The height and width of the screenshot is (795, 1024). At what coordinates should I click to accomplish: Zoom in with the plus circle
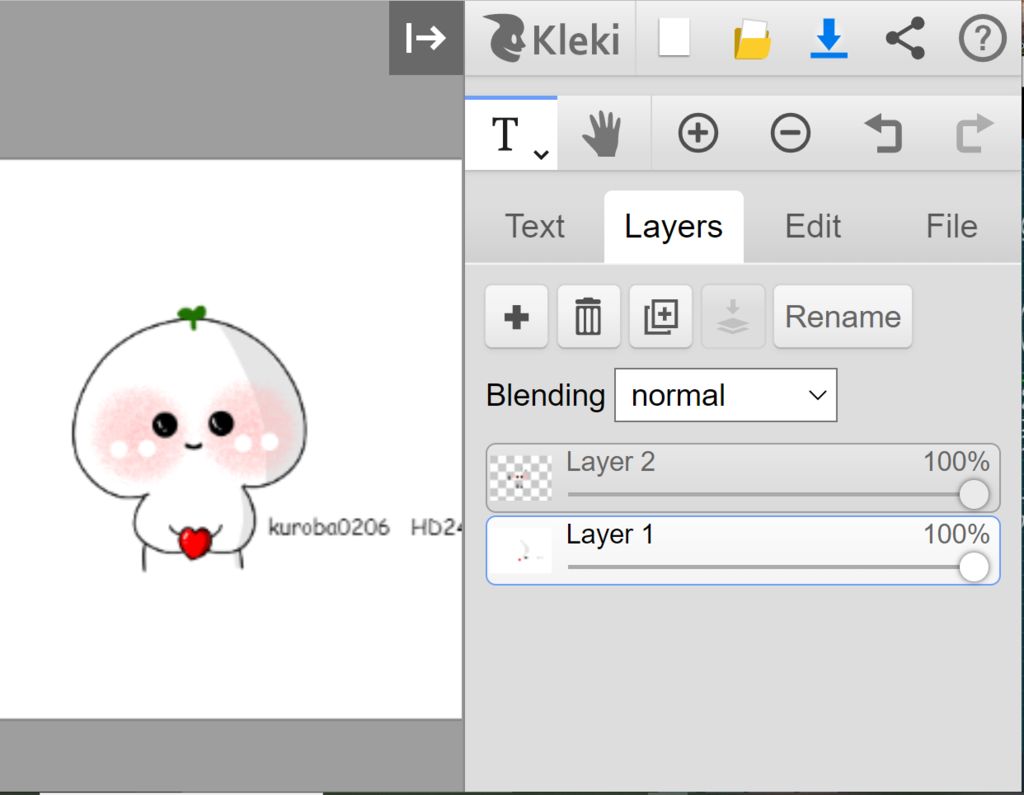tap(697, 133)
